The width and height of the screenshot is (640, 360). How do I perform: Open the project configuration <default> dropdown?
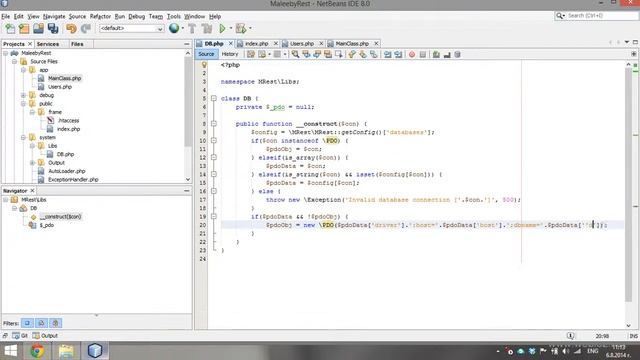(131, 29)
